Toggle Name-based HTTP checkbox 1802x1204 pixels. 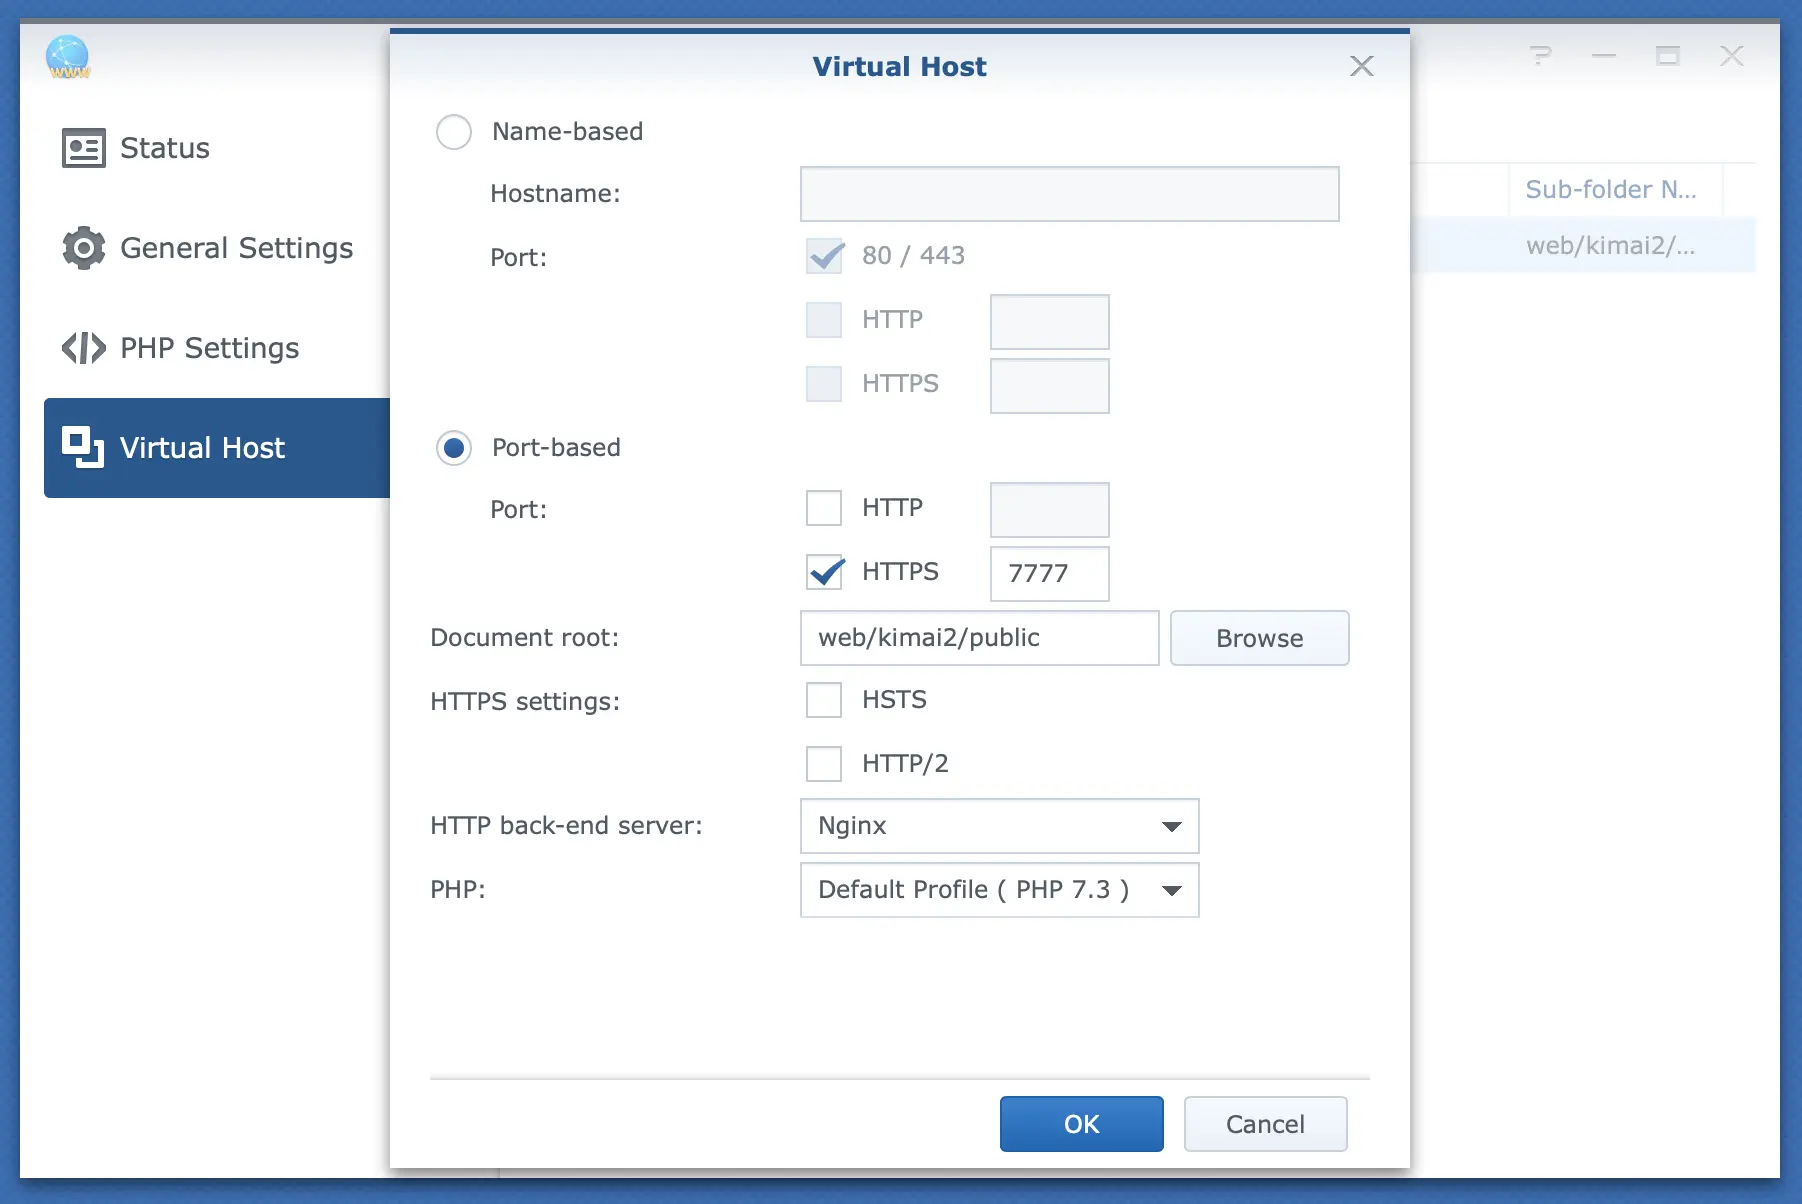click(x=824, y=320)
